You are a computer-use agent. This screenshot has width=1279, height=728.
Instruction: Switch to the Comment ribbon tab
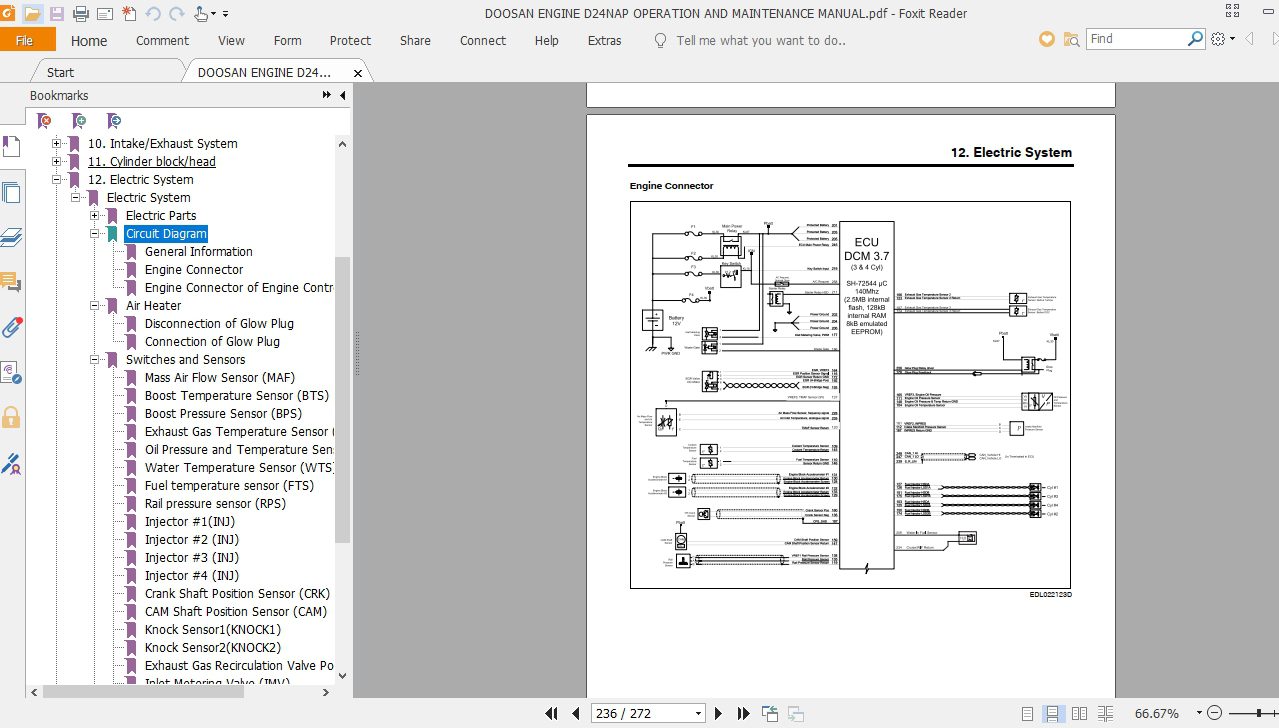[161, 40]
